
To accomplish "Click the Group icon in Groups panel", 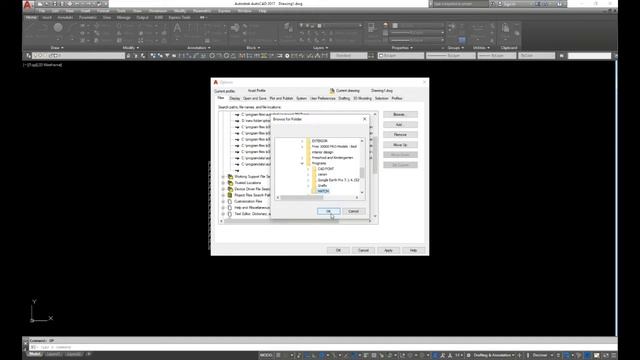I will [x=451, y=27].
